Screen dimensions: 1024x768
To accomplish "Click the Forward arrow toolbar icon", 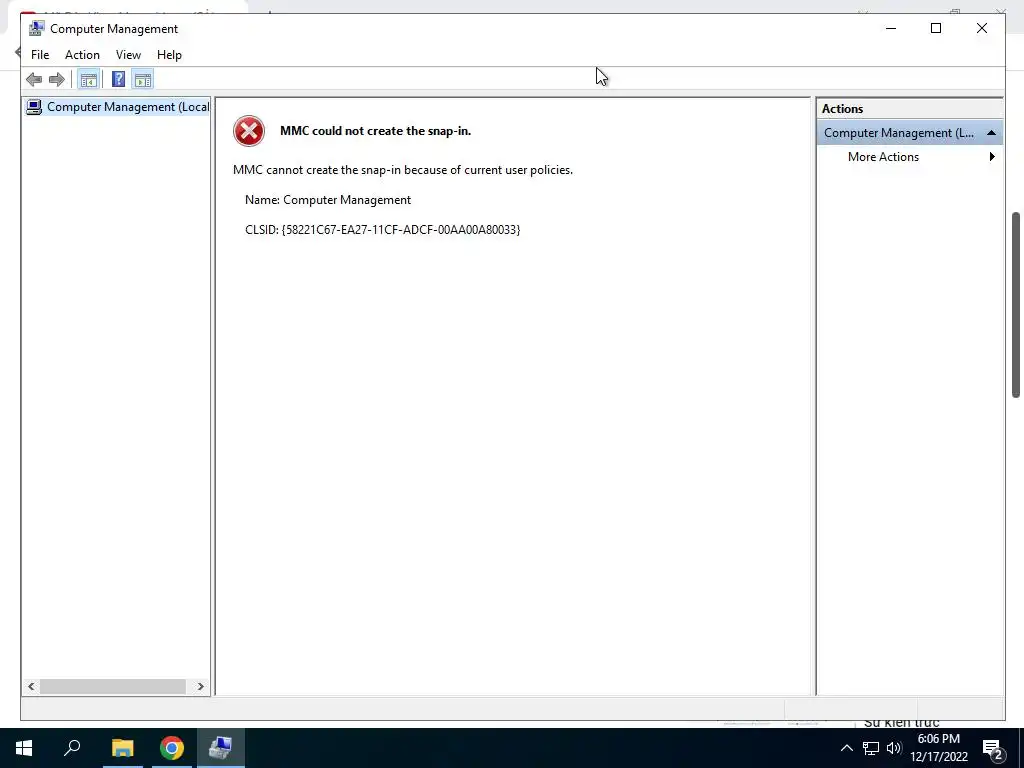I will coord(57,80).
